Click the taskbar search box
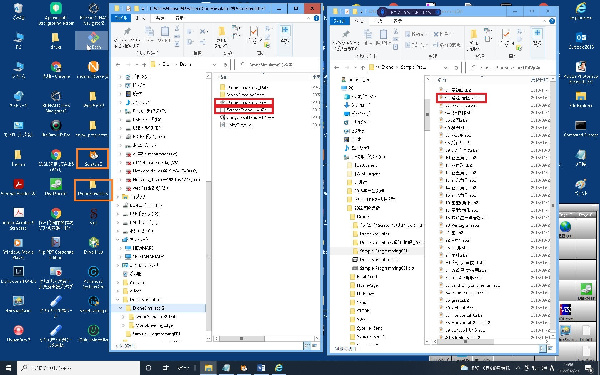The height and width of the screenshot is (375, 600). pyautogui.click(x=79, y=368)
